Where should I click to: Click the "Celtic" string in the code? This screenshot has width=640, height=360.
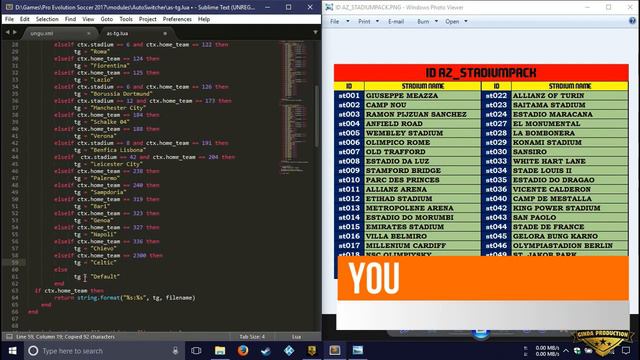(x=104, y=262)
